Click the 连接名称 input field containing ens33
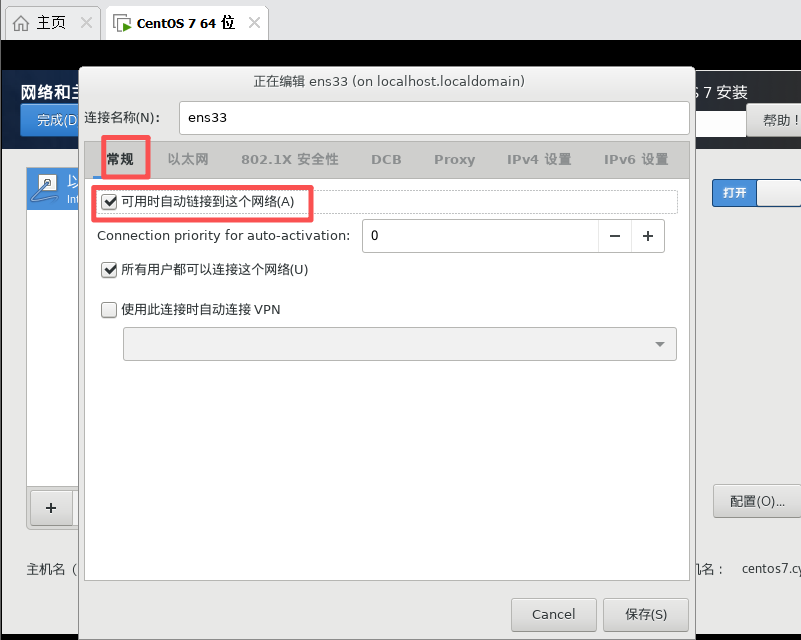This screenshot has height=640, width=801. 434,118
